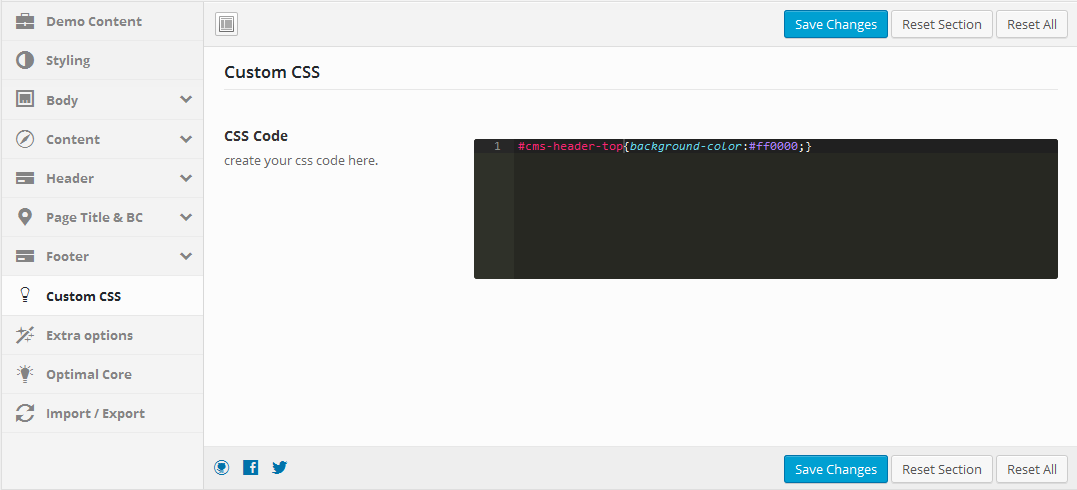
Task: Click the GitHub icon in the footer bar
Action: [x=221, y=468]
